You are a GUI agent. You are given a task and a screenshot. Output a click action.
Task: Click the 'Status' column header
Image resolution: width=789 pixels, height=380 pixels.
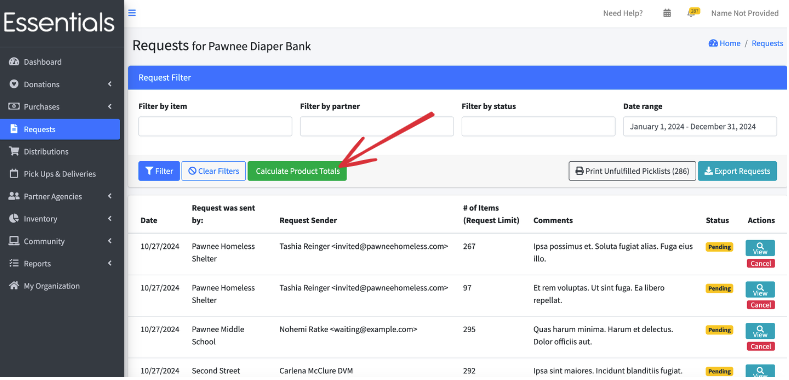[x=717, y=220]
